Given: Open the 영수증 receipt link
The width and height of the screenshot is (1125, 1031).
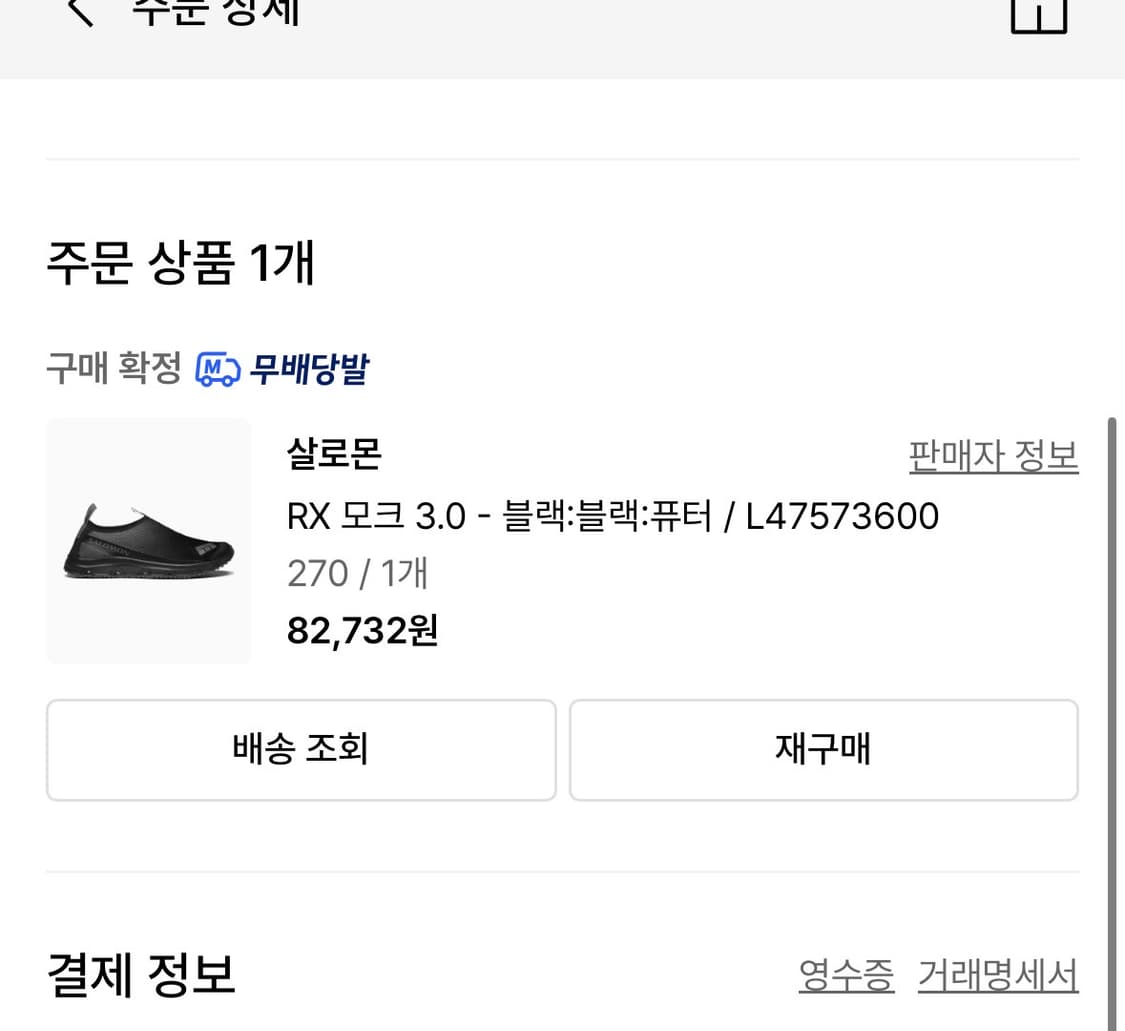Looking at the screenshot, I should [x=846, y=974].
